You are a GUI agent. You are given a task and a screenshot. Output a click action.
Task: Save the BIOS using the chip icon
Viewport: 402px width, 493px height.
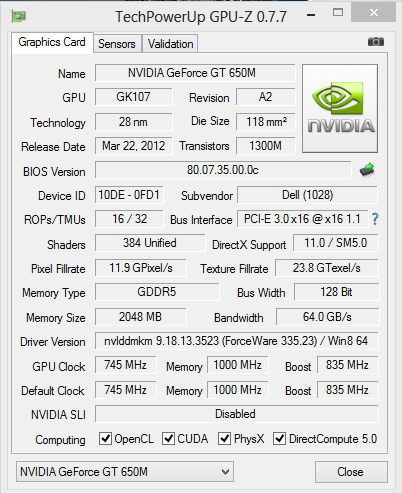pos(367,170)
